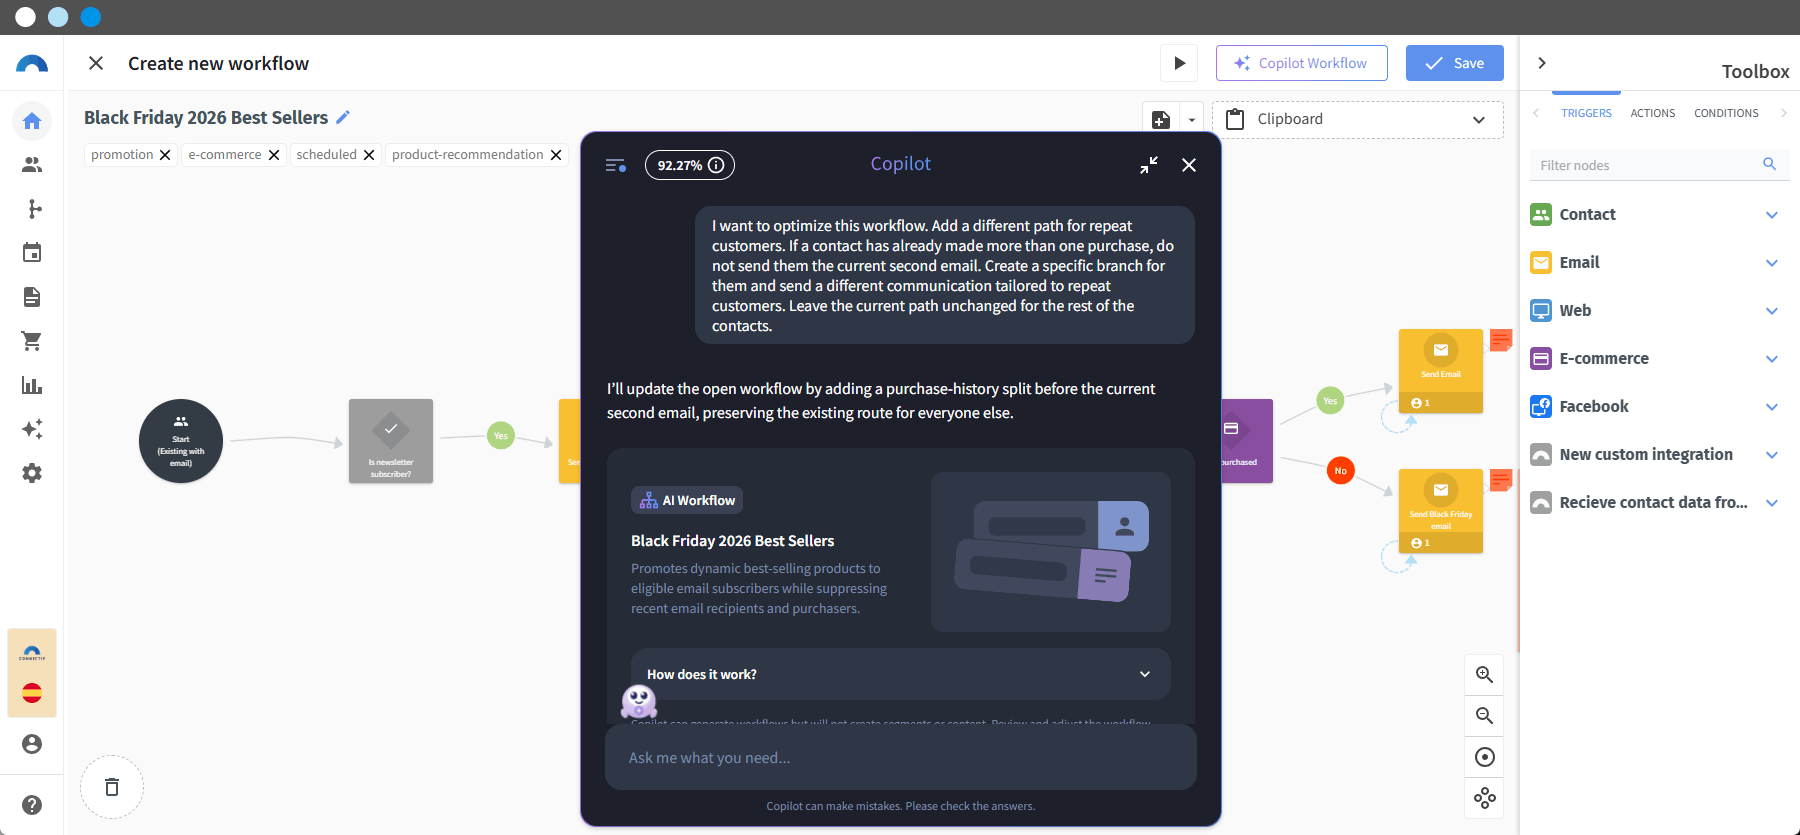Remove the product-recommendation tag
This screenshot has height=835, width=1800.
pyautogui.click(x=556, y=155)
